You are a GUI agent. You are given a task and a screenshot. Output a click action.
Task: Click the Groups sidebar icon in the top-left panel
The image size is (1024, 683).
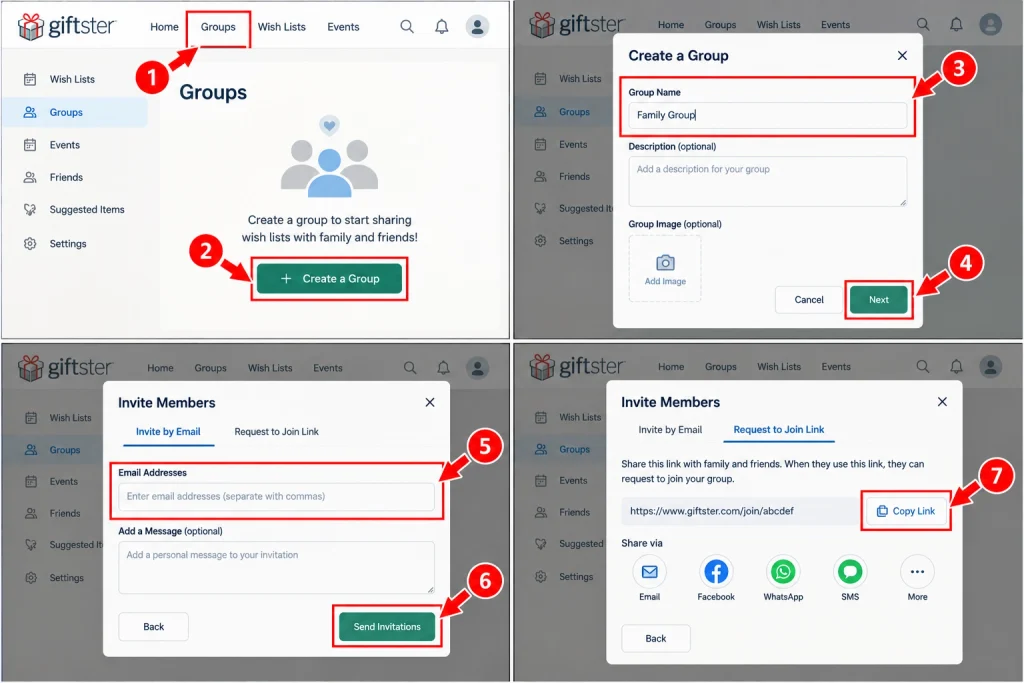30,112
